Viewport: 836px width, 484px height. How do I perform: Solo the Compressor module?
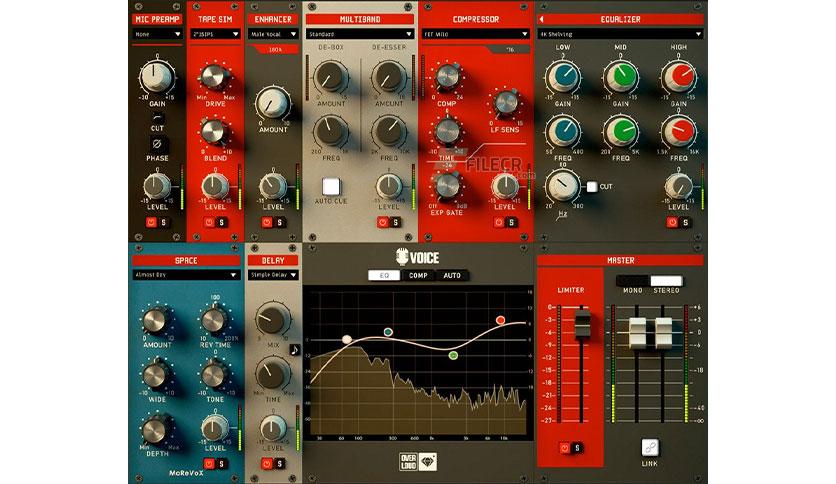pos(511,222)
